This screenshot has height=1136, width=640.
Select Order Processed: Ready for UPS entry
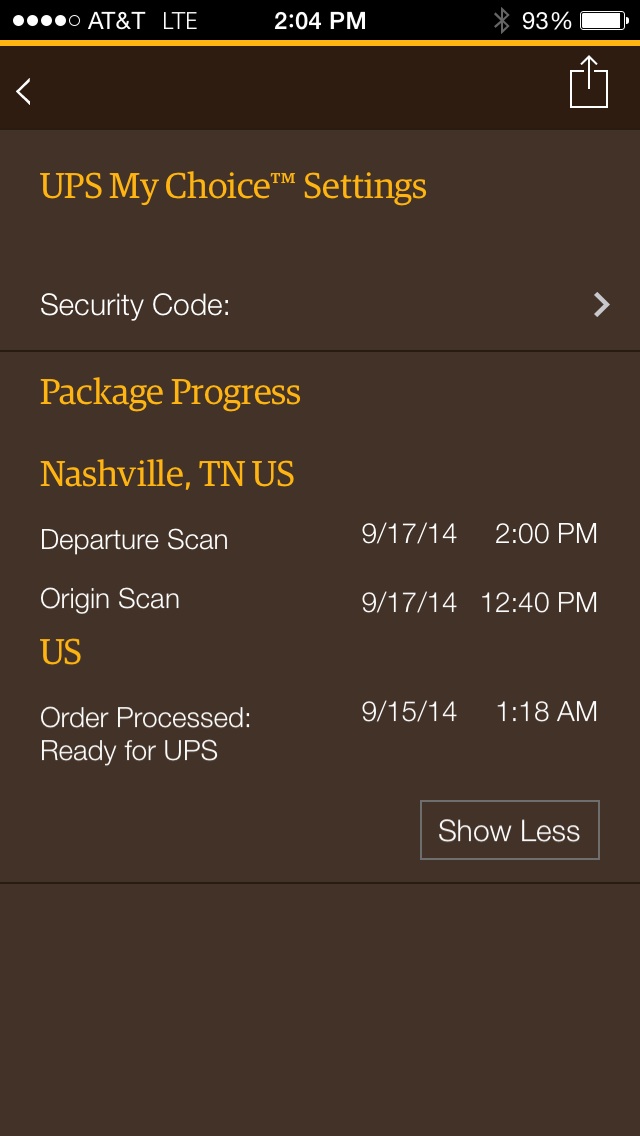pyautogui.click(x=145, y=734)
